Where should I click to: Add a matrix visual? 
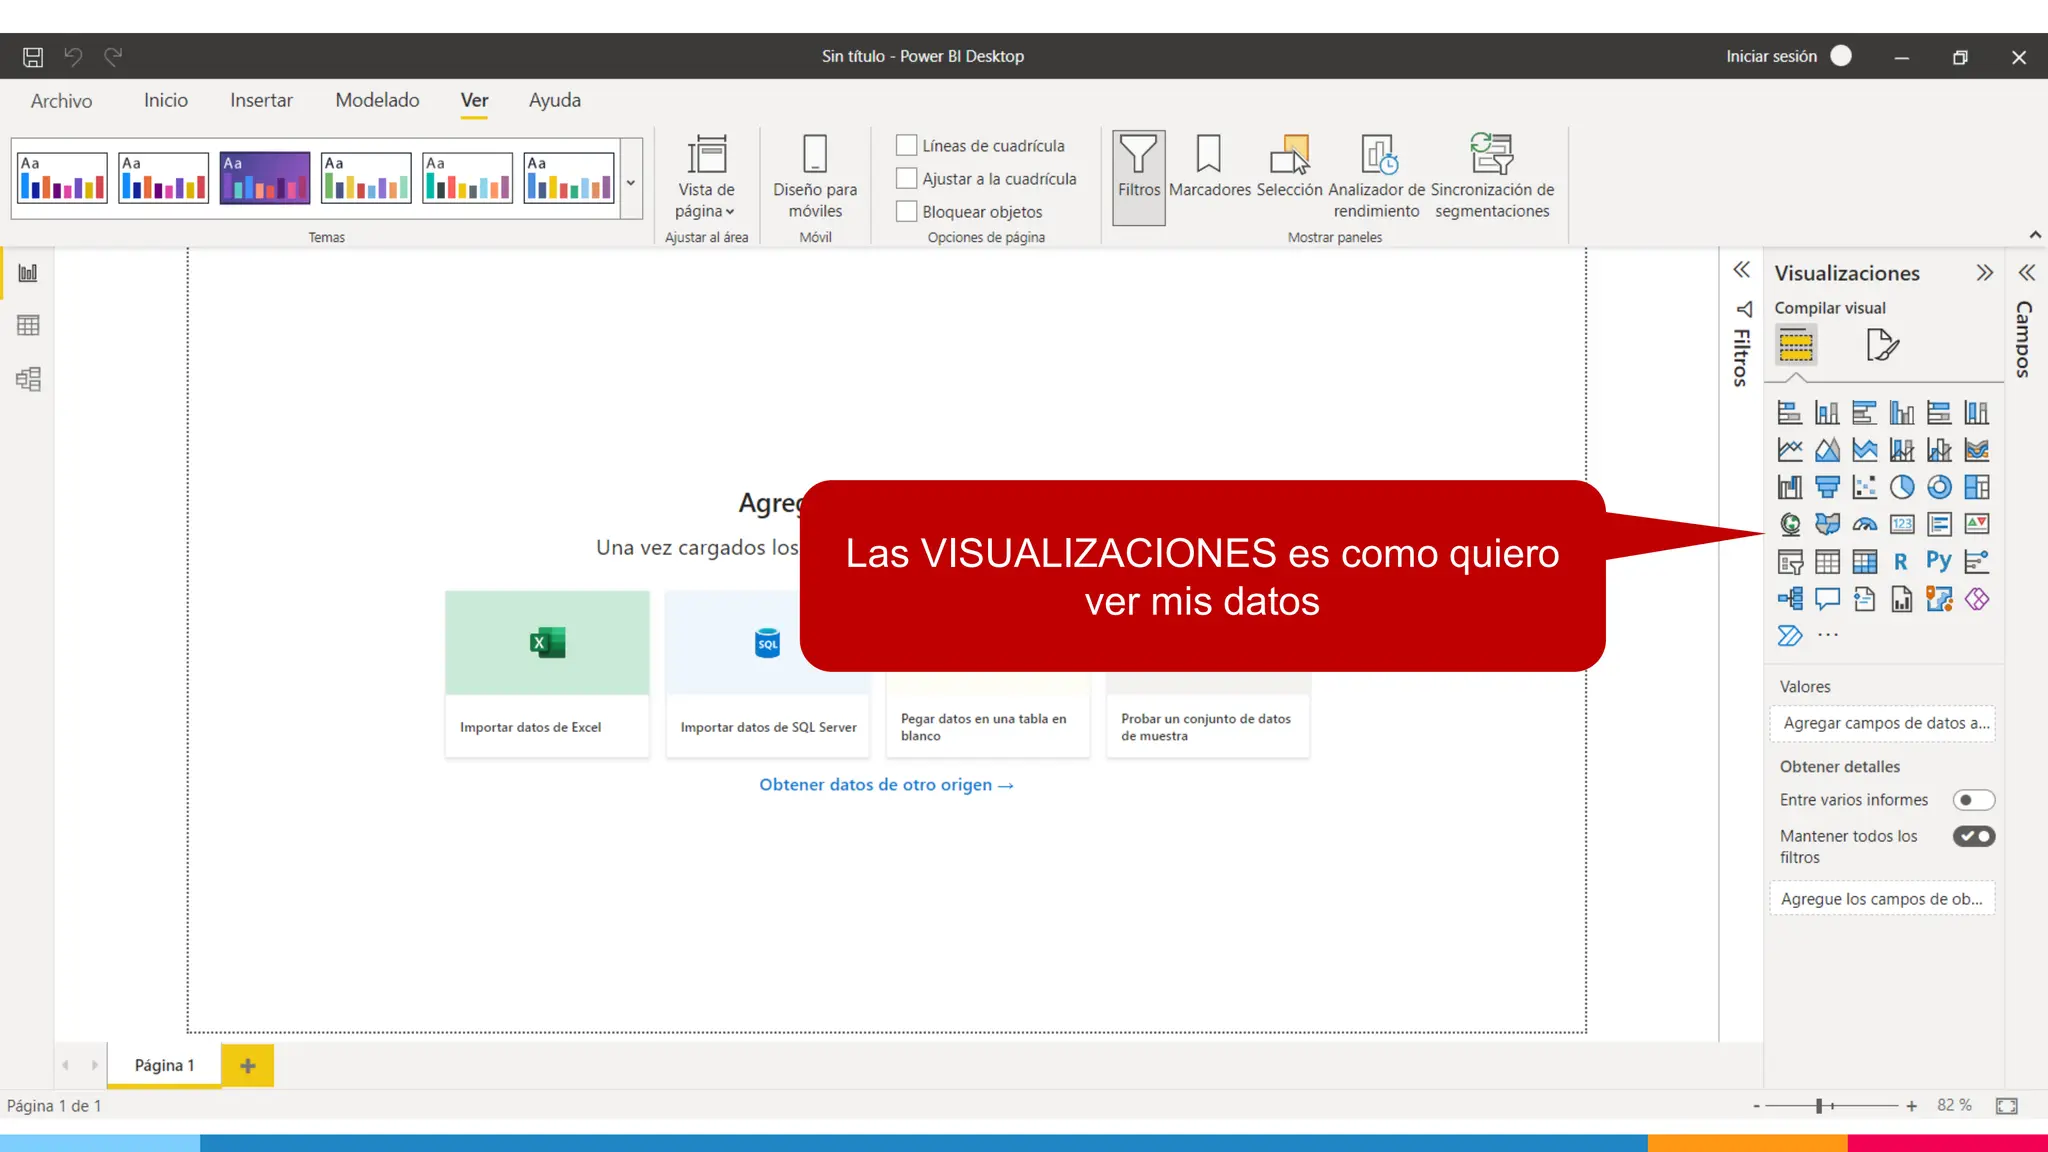(x=1865, y=562)
